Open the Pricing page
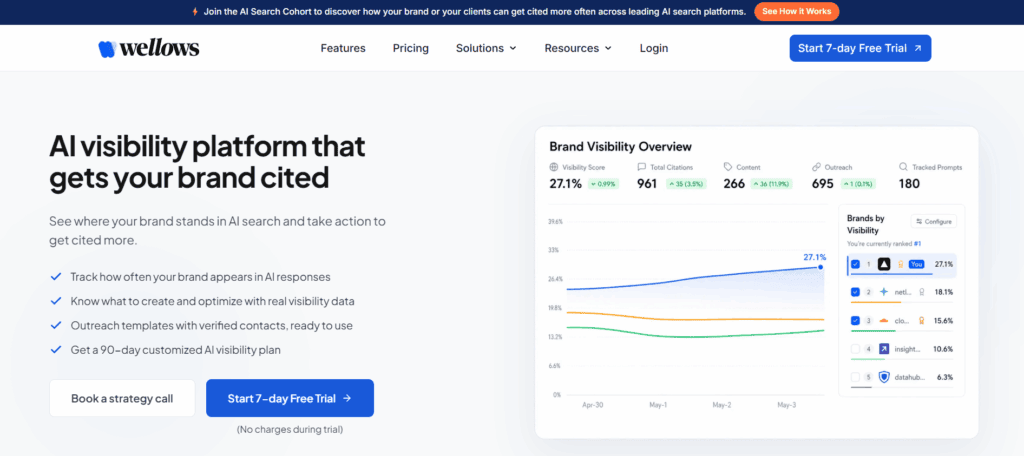This screenshot has height=456, width=1024. coord(411,48)
